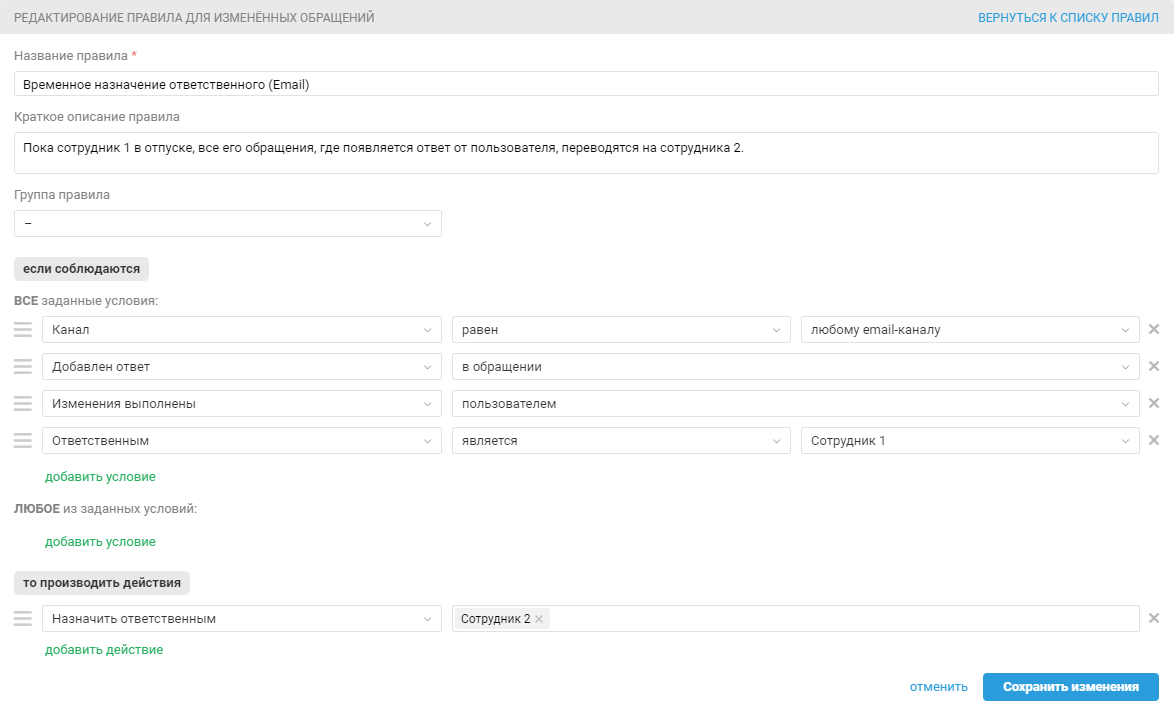Click drag handle of Назначить ответственным action
Screen dimensions: 1174x714
[23, 618]
